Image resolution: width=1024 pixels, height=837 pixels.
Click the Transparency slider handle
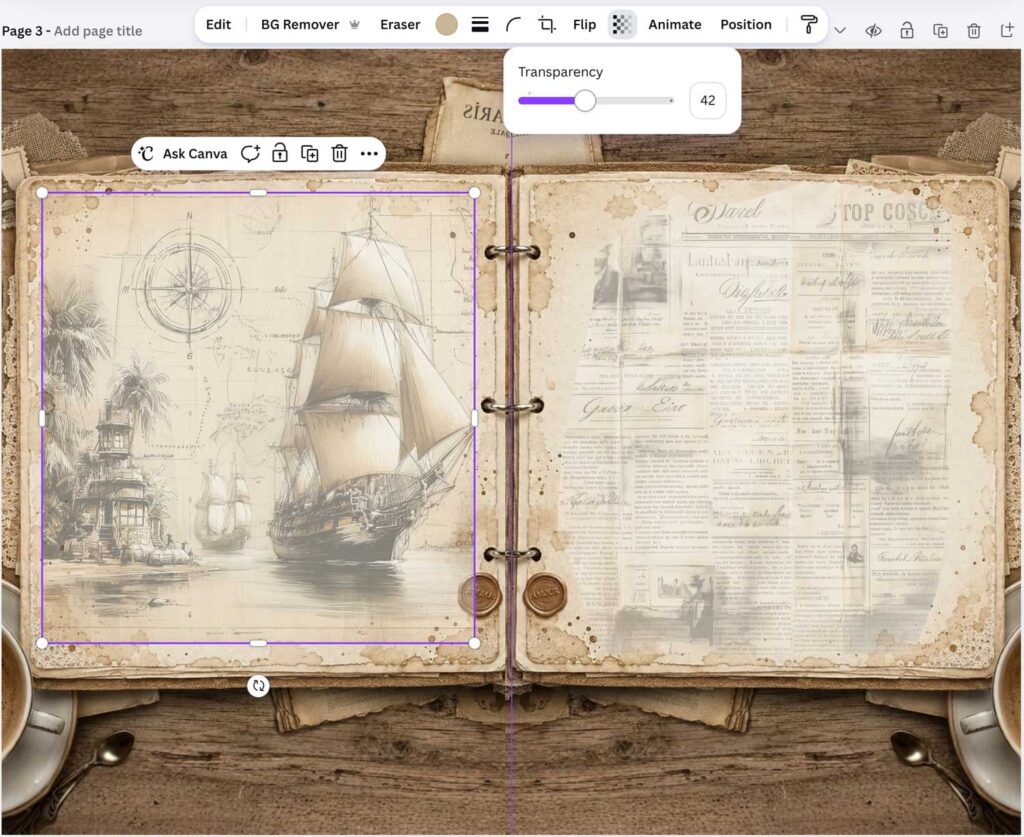(x=585, y=101)
